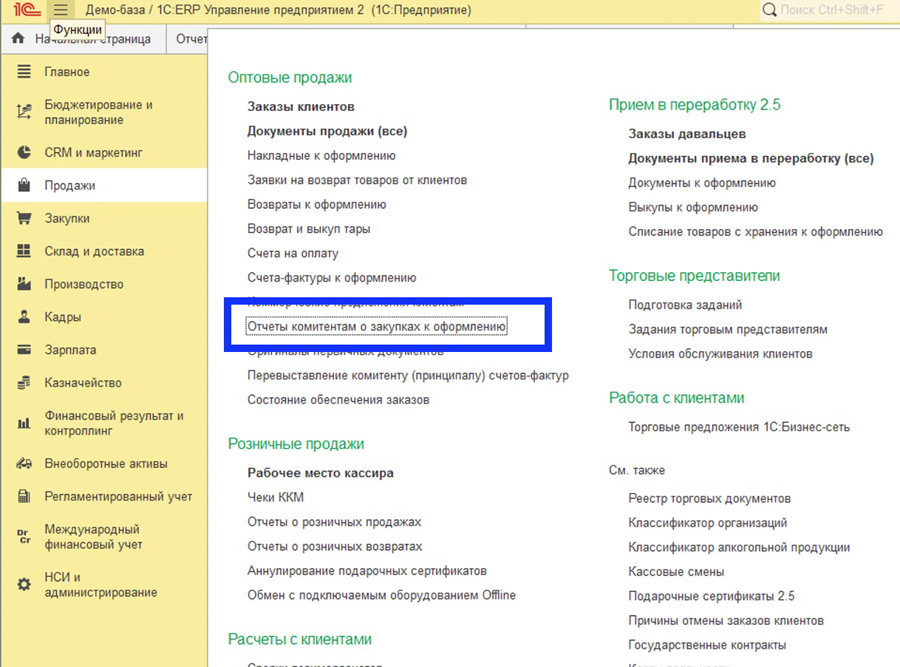This screenshot has height=667, width=900.
Task: Open the Главное section
Action: point(67,72)
